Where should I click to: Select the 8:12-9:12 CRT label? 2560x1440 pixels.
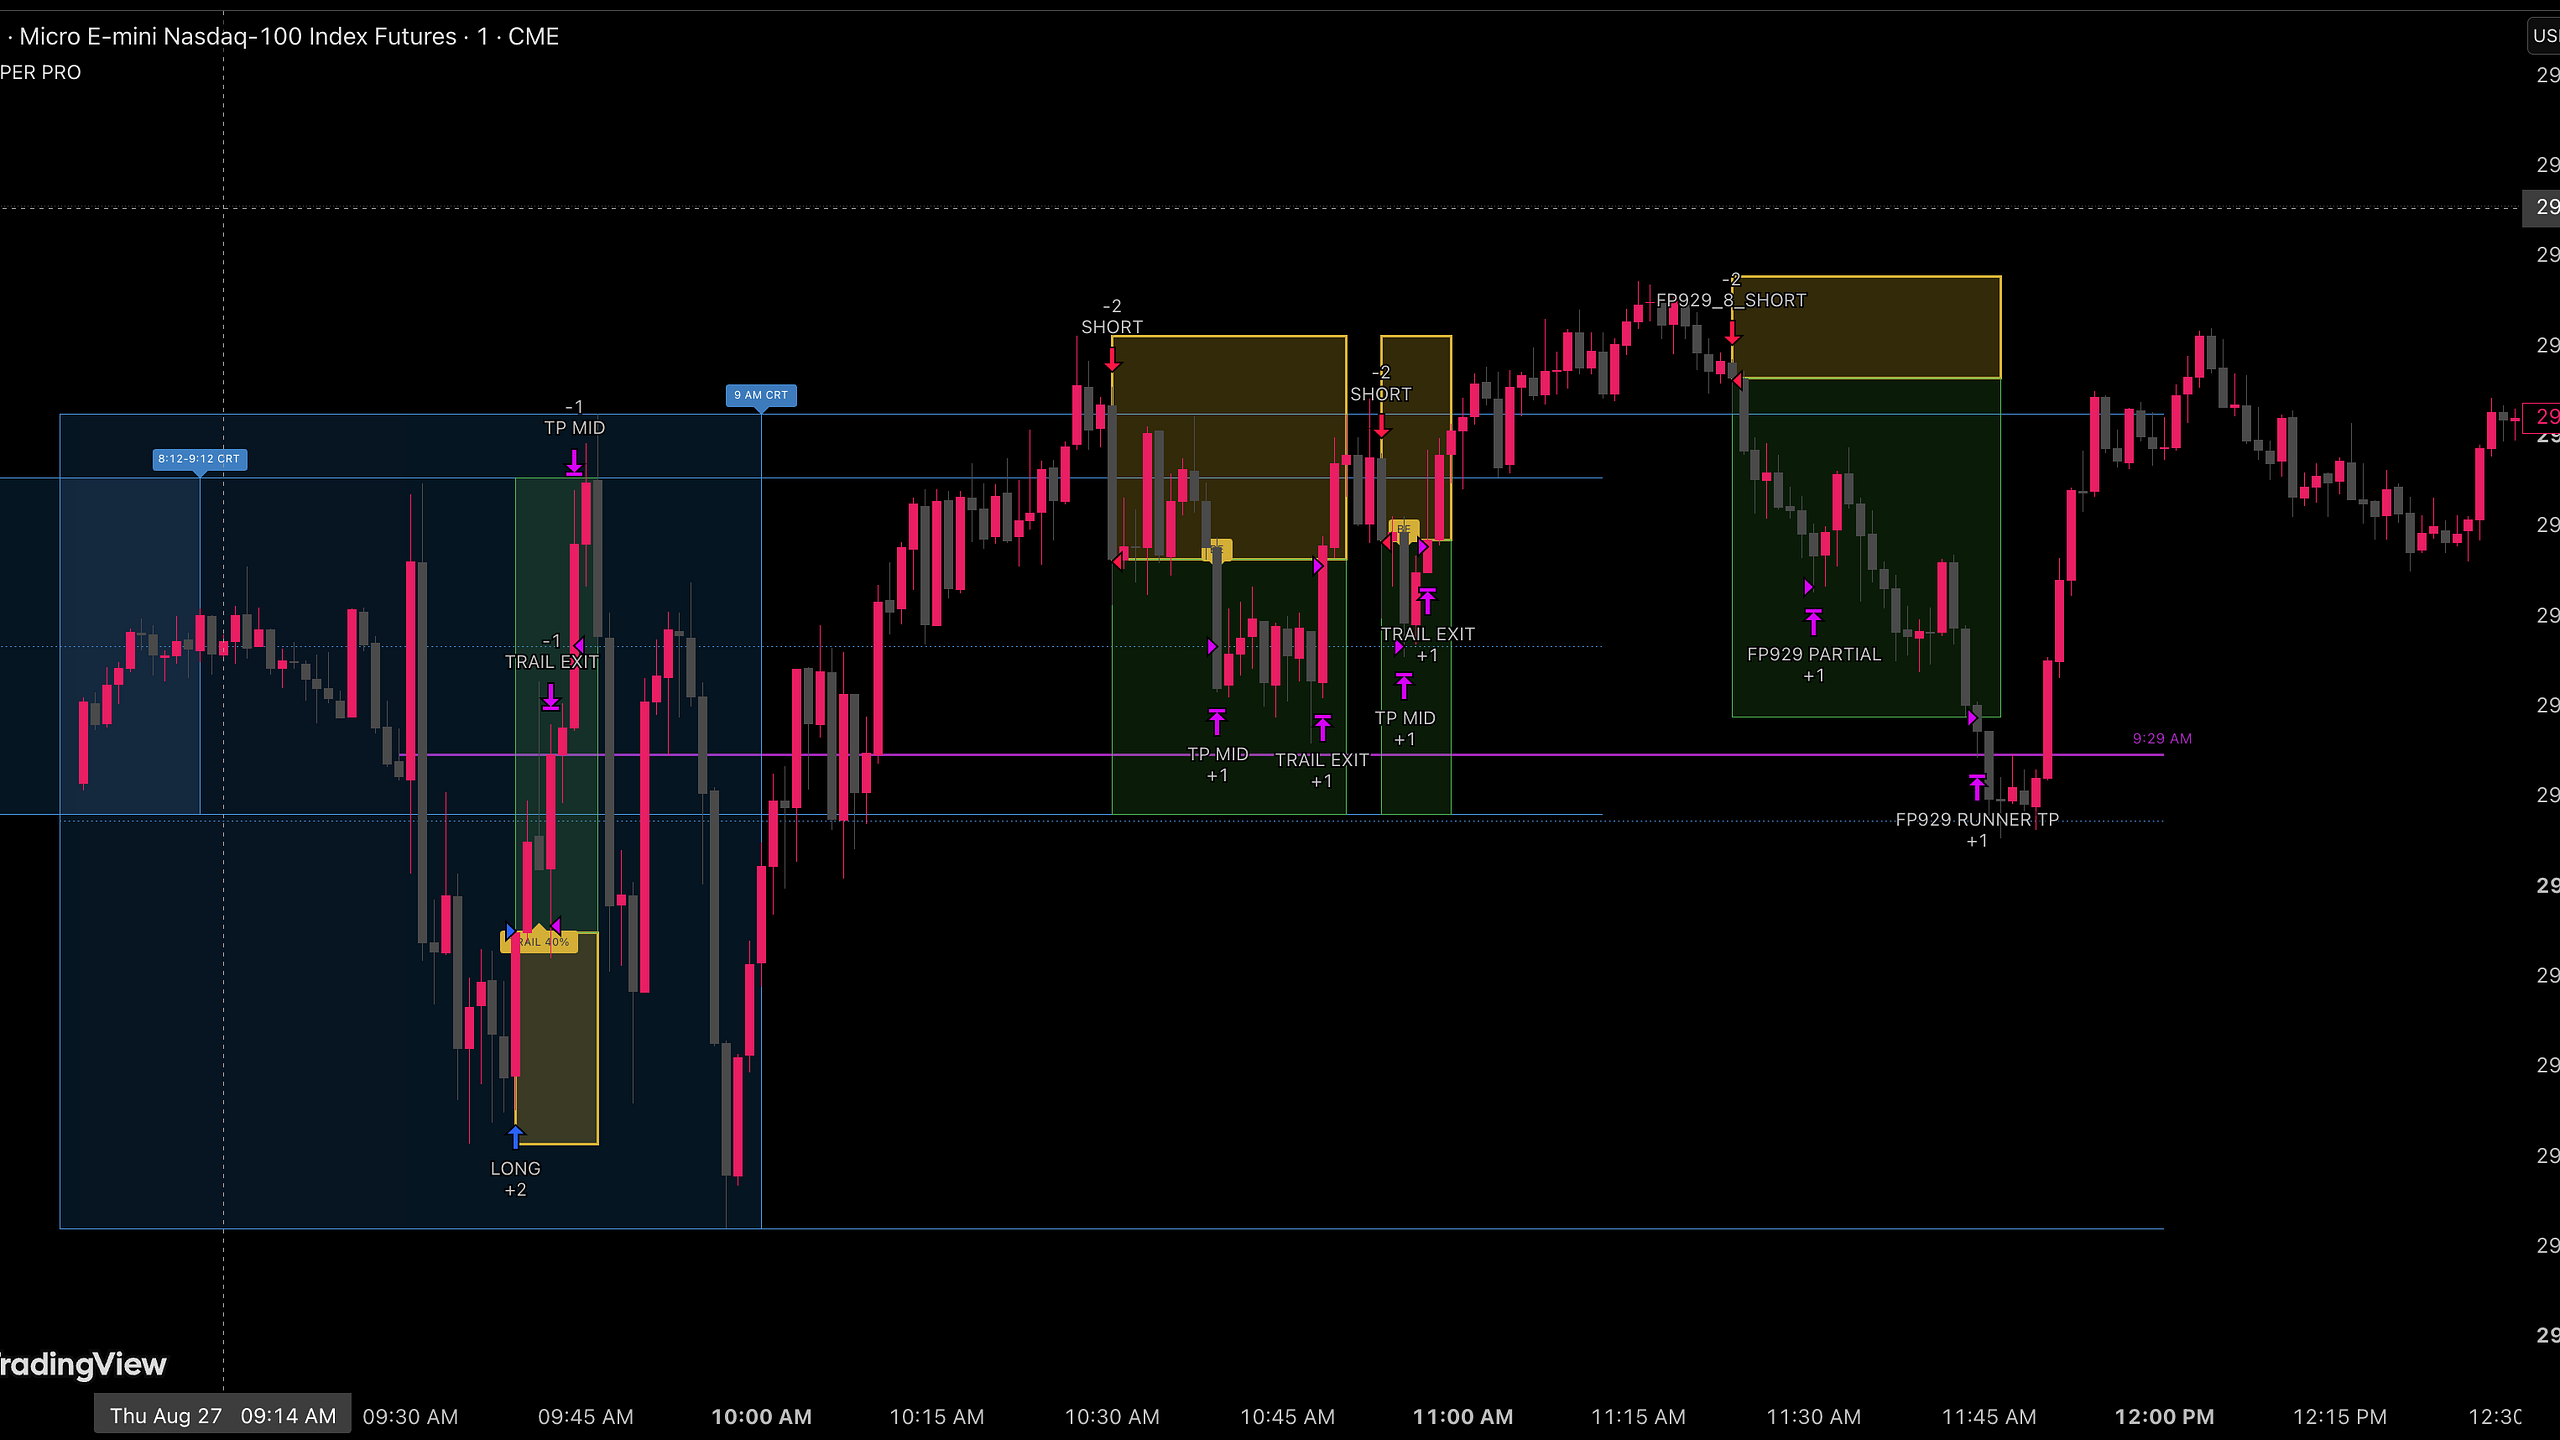pyautogui.click(x=199, y=459)
